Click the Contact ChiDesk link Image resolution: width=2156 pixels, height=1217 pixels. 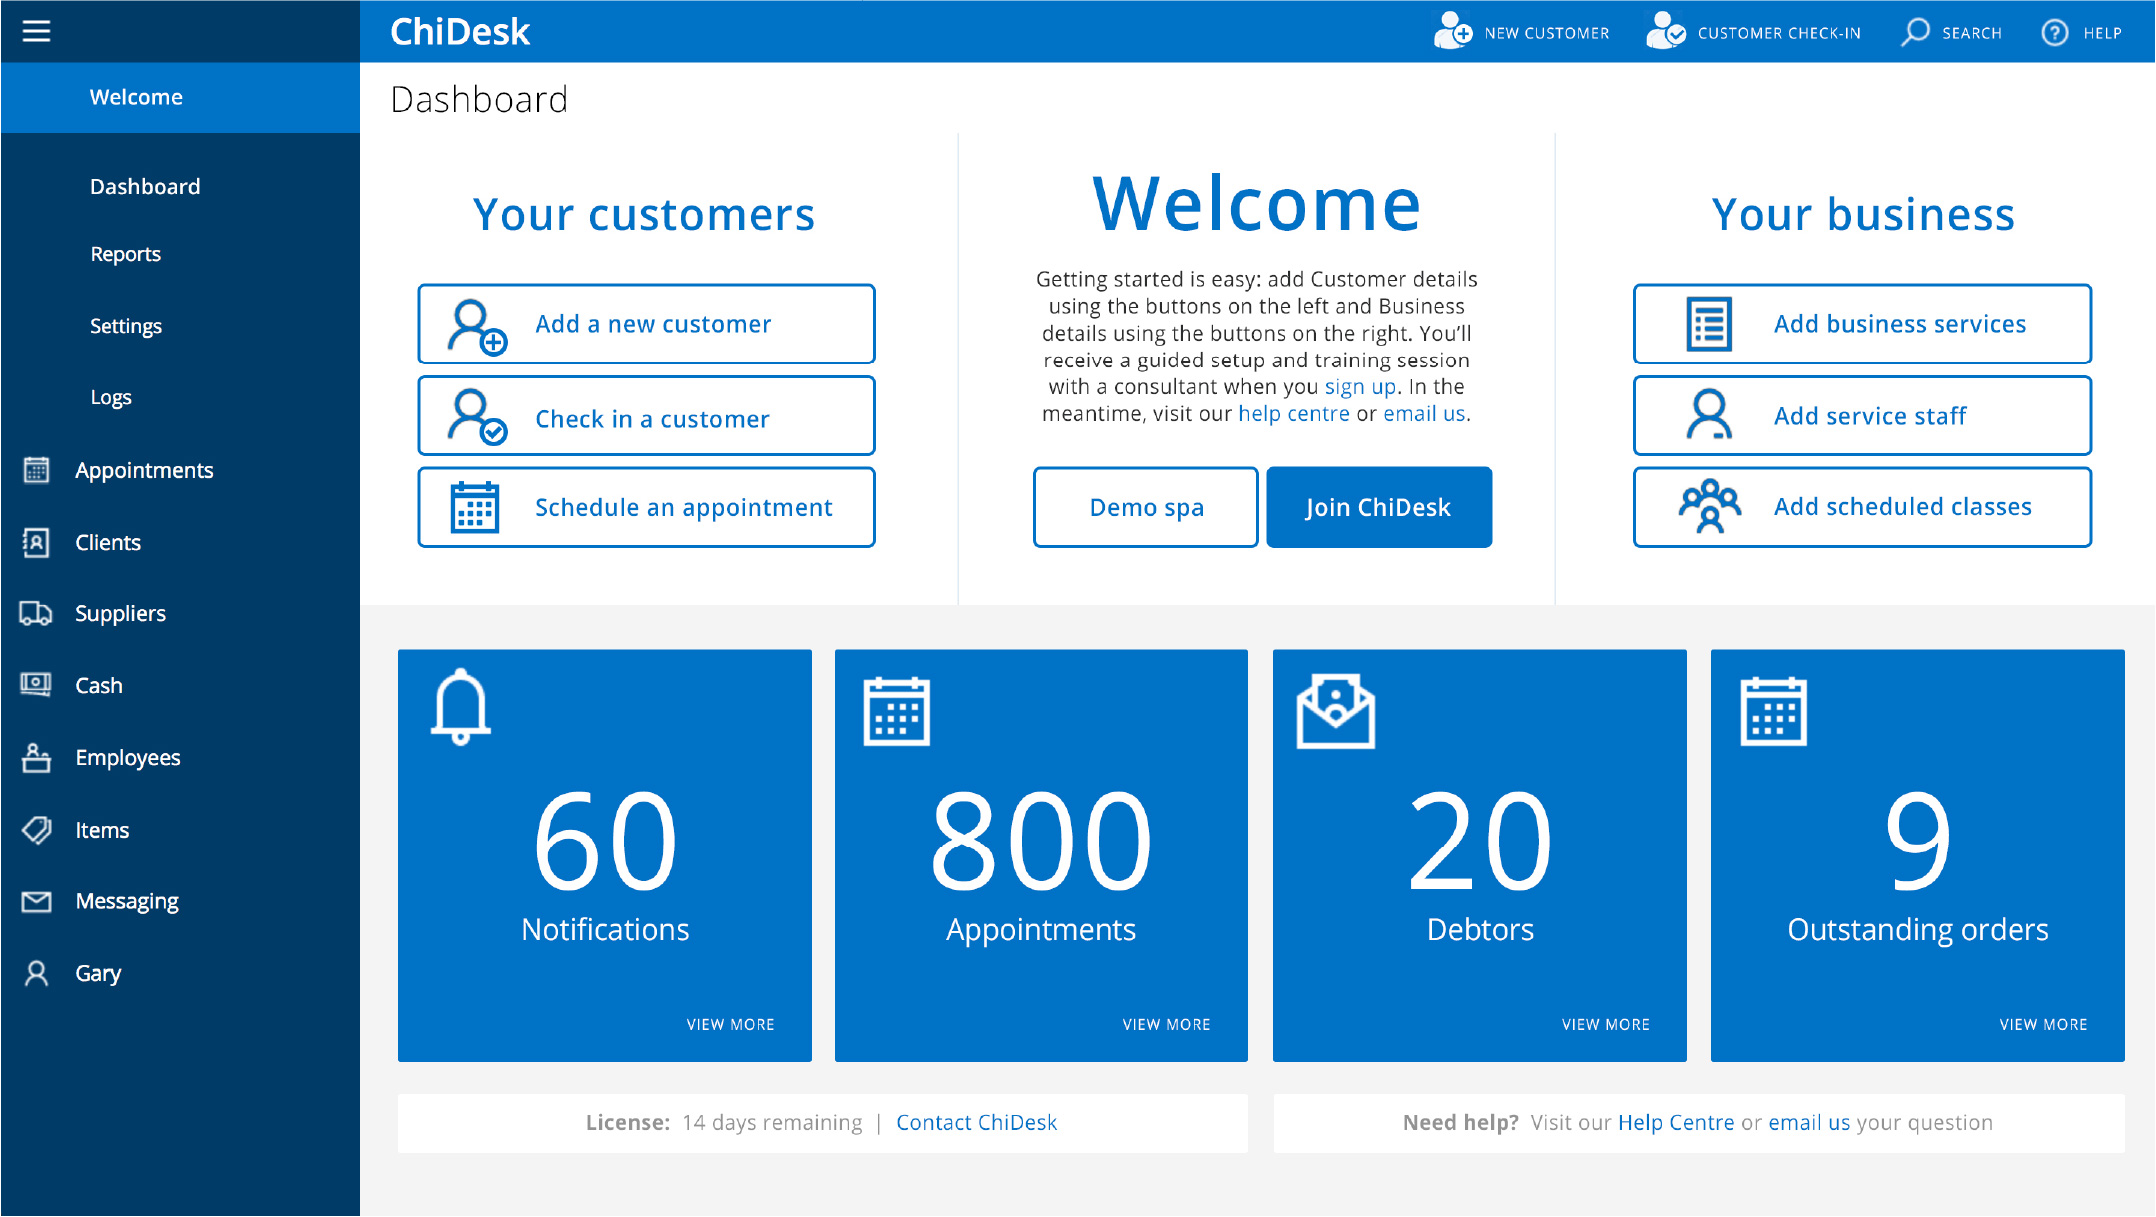tap(977, 1123)
